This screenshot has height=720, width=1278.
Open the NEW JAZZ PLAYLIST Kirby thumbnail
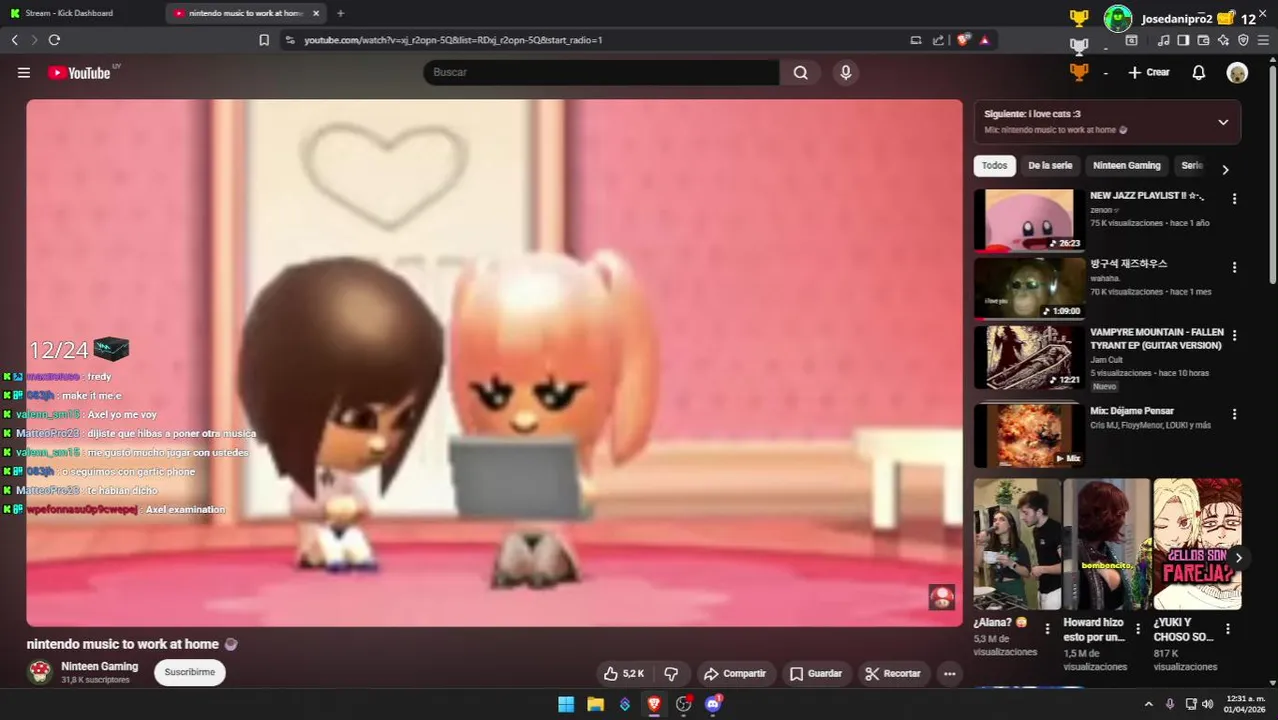[x=1029, y=220]
